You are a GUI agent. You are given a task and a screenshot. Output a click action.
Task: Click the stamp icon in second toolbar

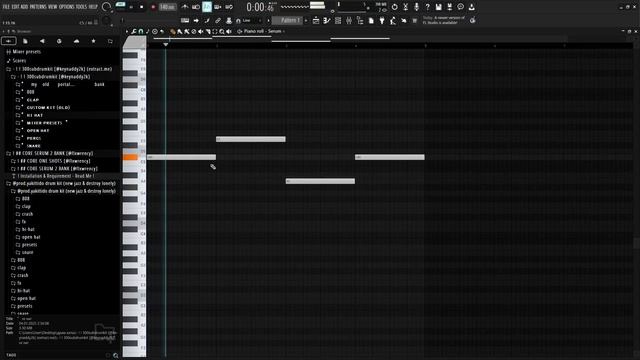(229, 20)
